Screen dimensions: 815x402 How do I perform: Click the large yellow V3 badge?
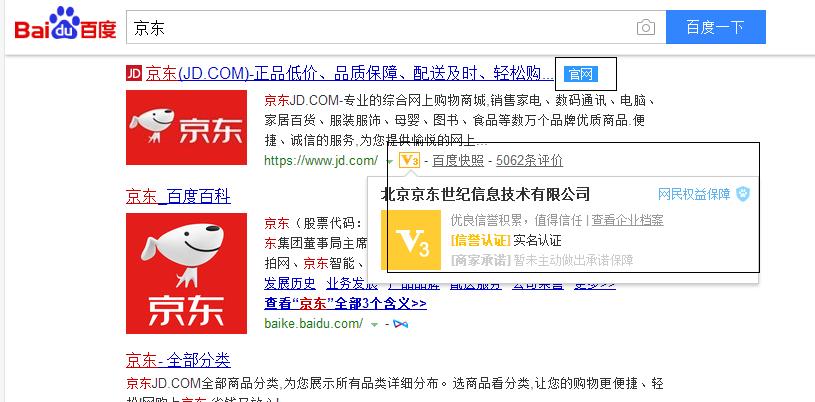point(411,240)
